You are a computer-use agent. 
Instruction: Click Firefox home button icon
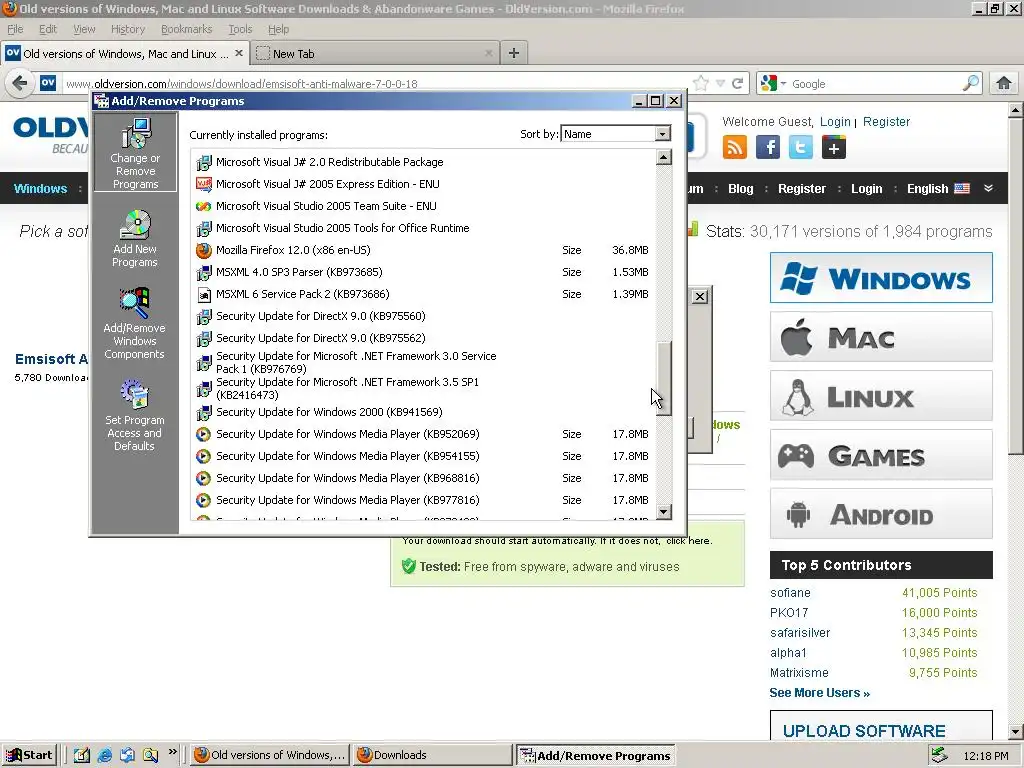tap(1004, 83)
